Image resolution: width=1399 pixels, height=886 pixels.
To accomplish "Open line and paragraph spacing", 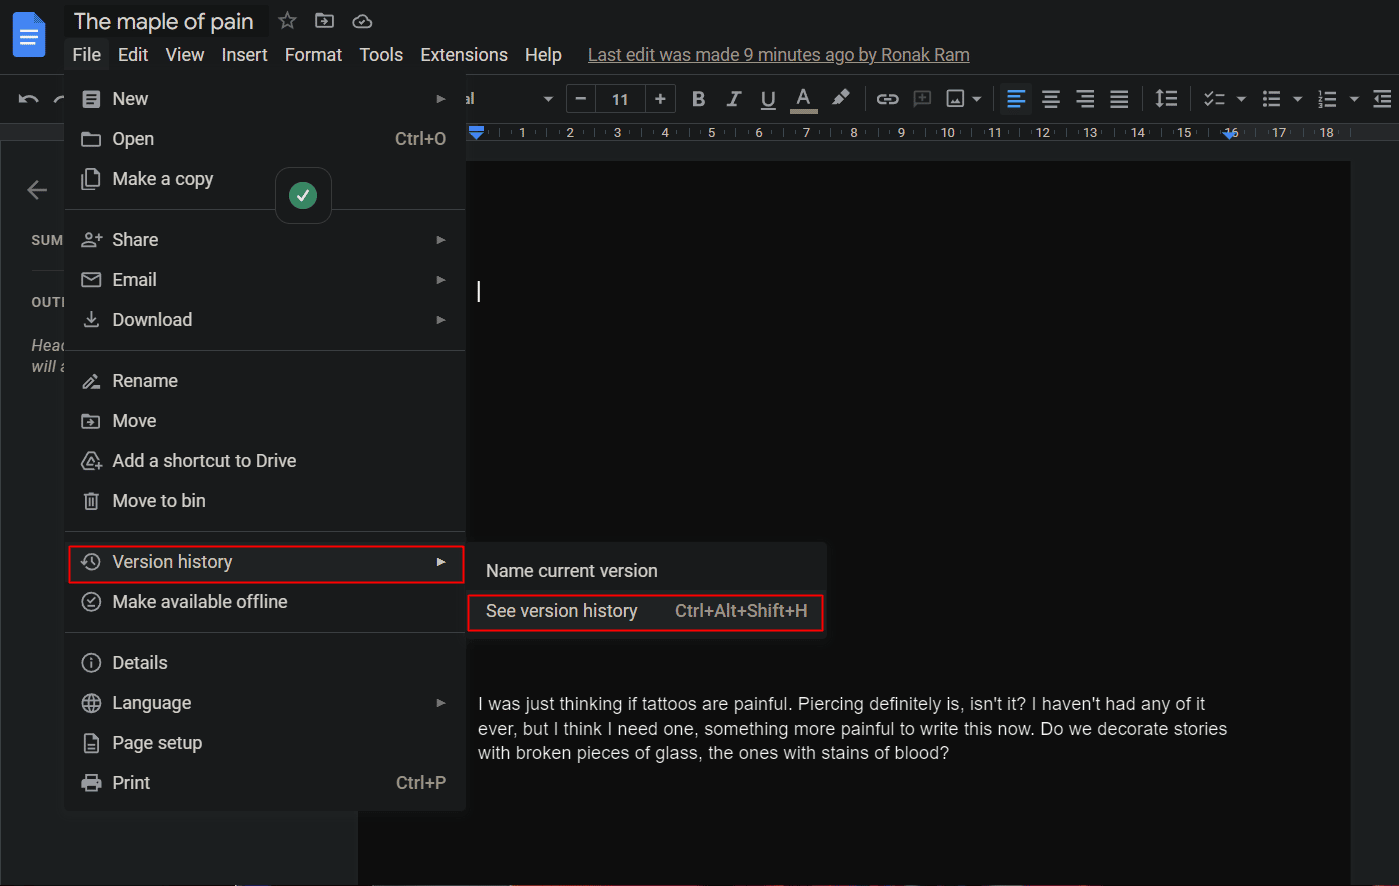I will [x=1166, y=98].
